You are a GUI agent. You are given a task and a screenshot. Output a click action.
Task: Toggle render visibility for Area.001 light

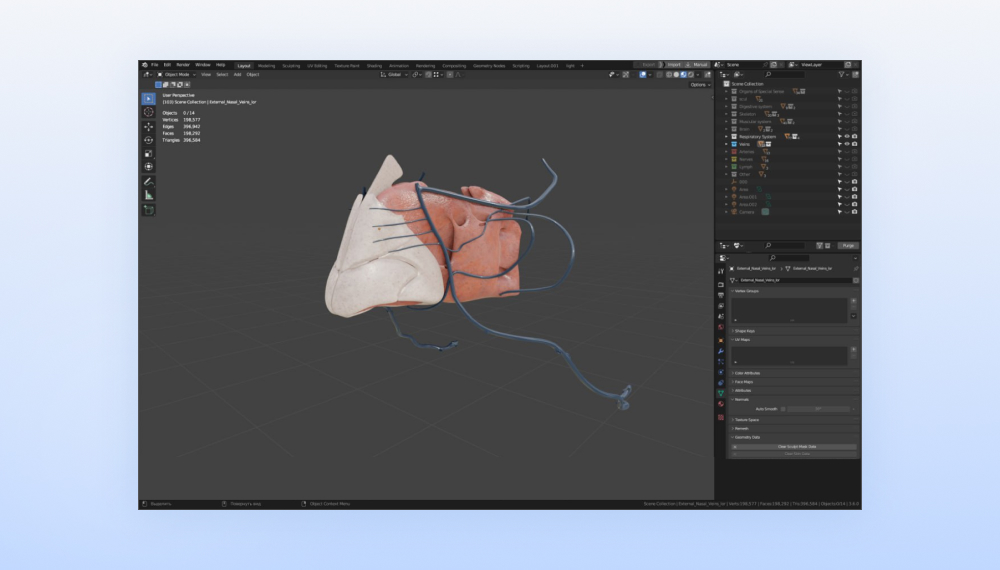pyautogui.click(x=855, y=197)
